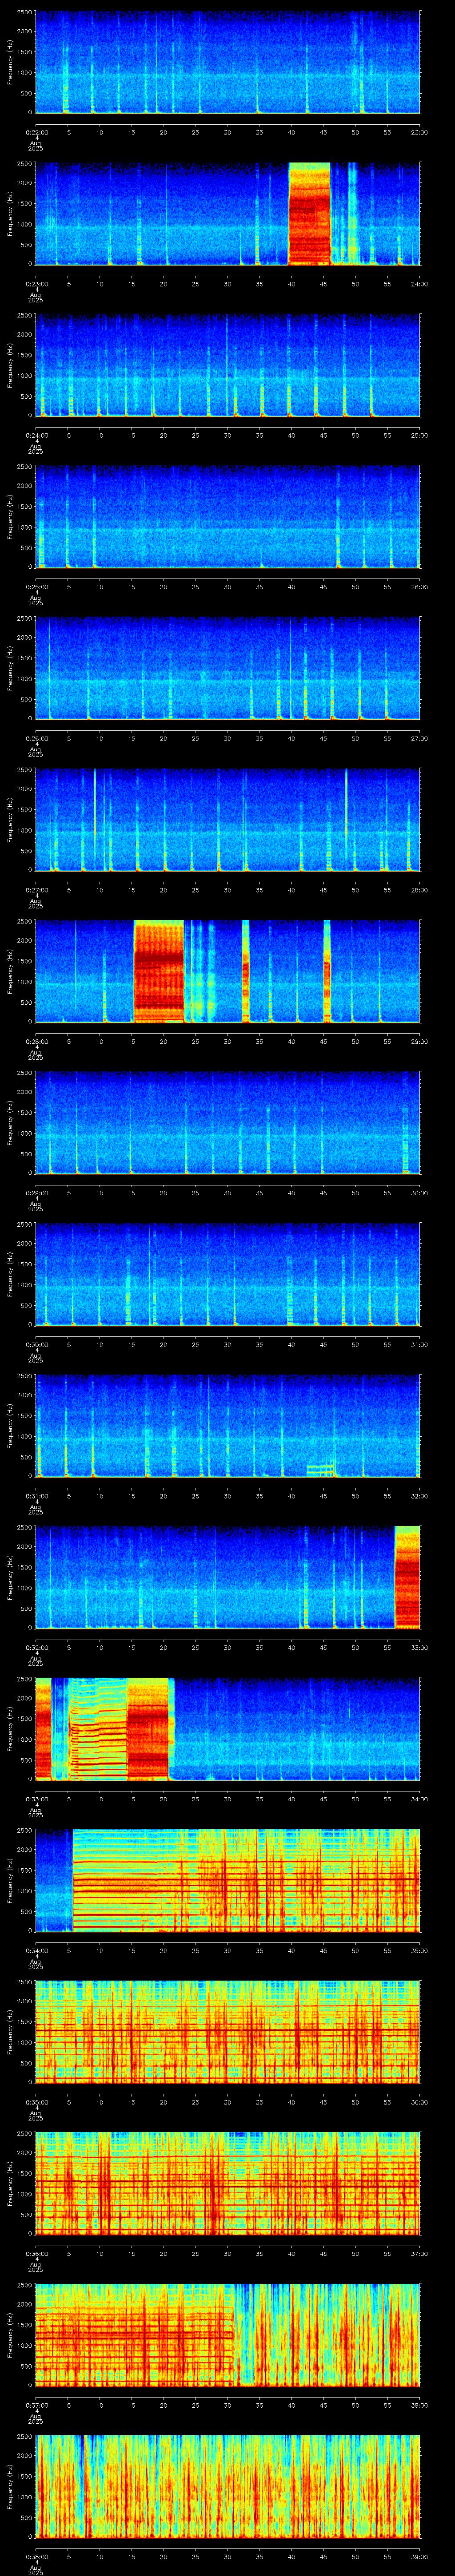Click the 0:30:00 start time label
This screenshot has width=455, height=2576.
[36, 1344]
